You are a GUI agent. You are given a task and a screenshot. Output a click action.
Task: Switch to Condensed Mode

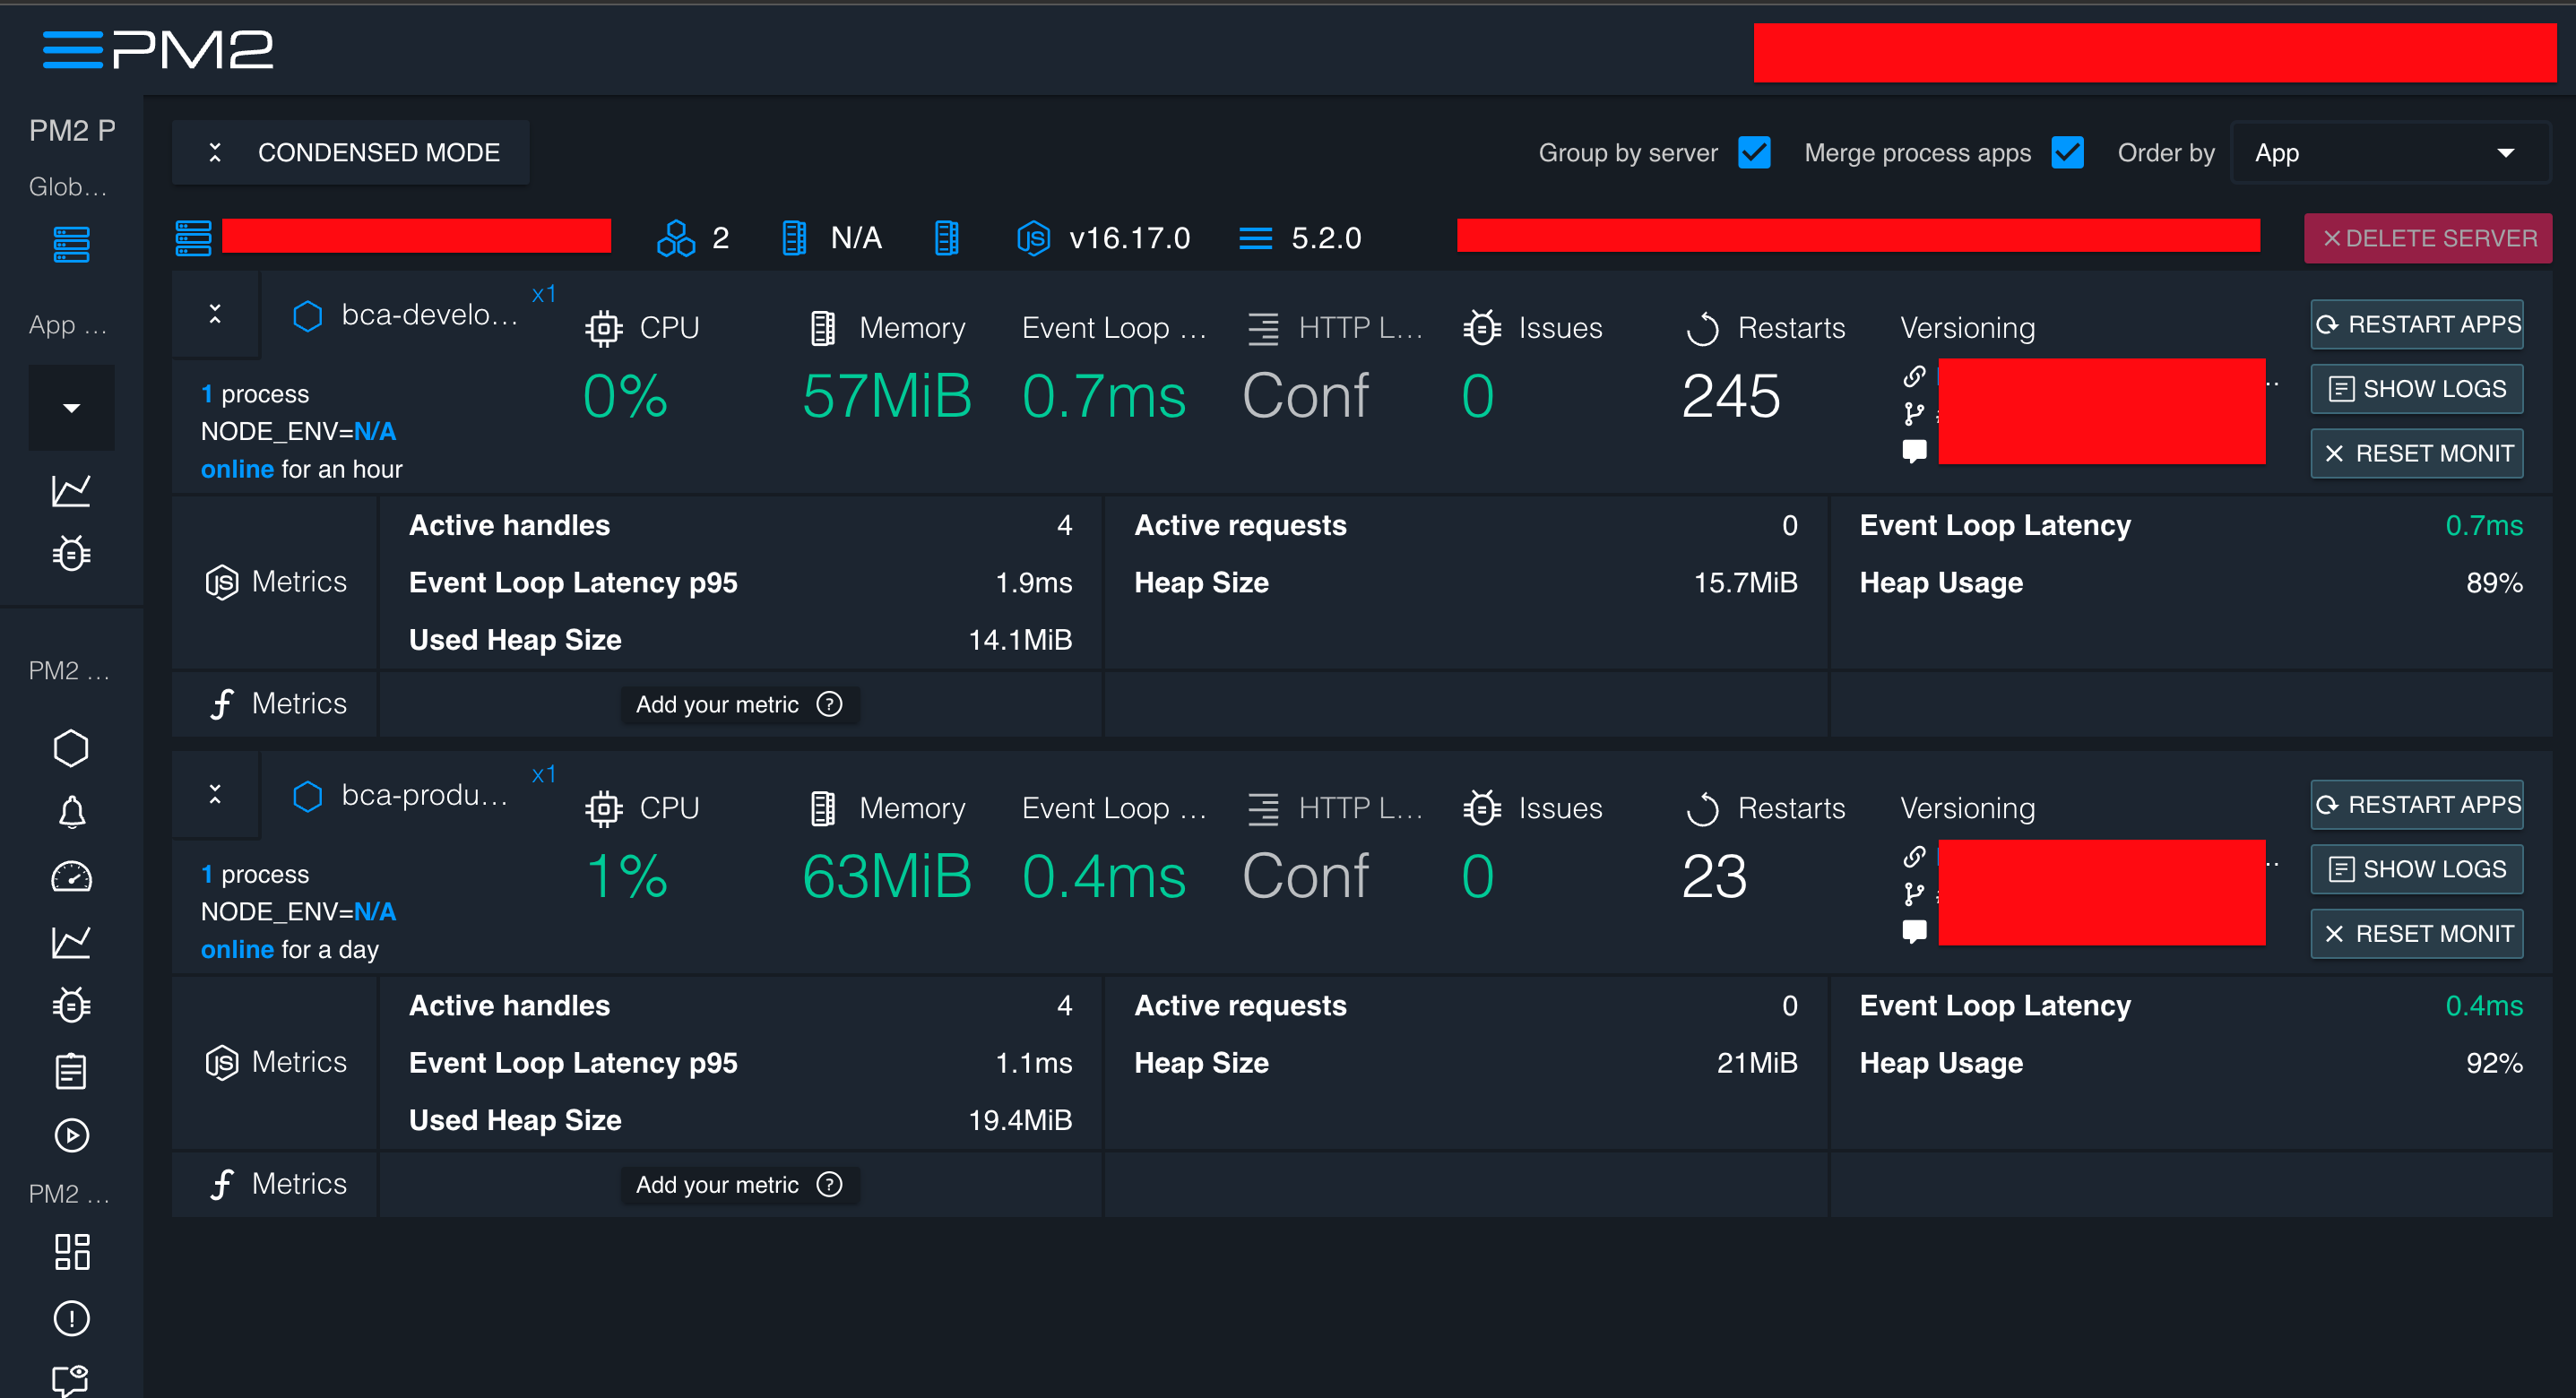[351, 152]
